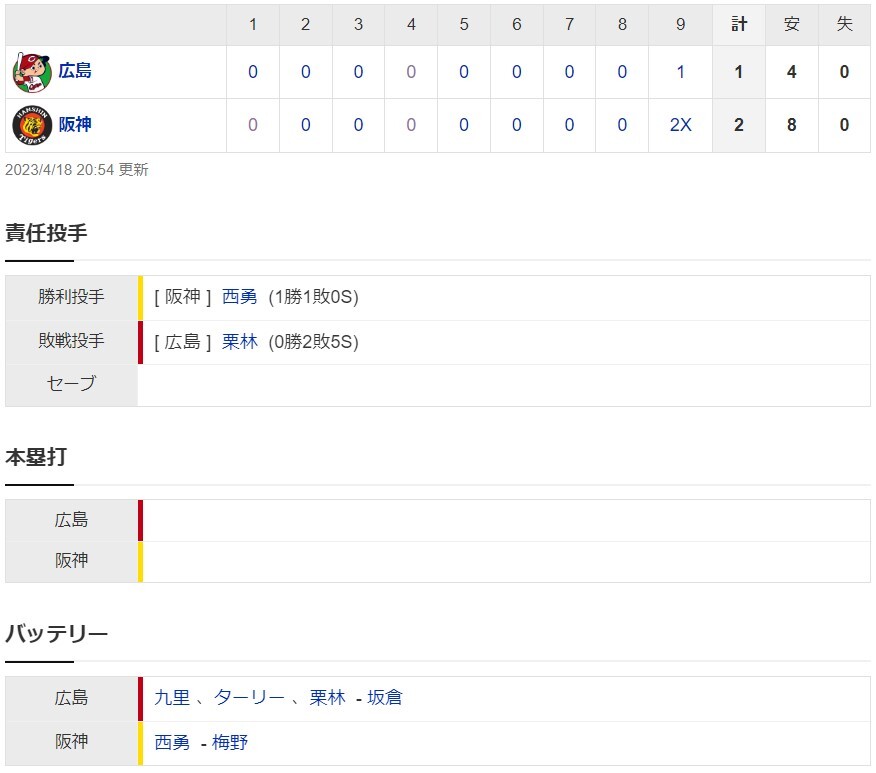
Task: Click Hanshin's 3rd inning score
Action: click(x=358, y=125)
